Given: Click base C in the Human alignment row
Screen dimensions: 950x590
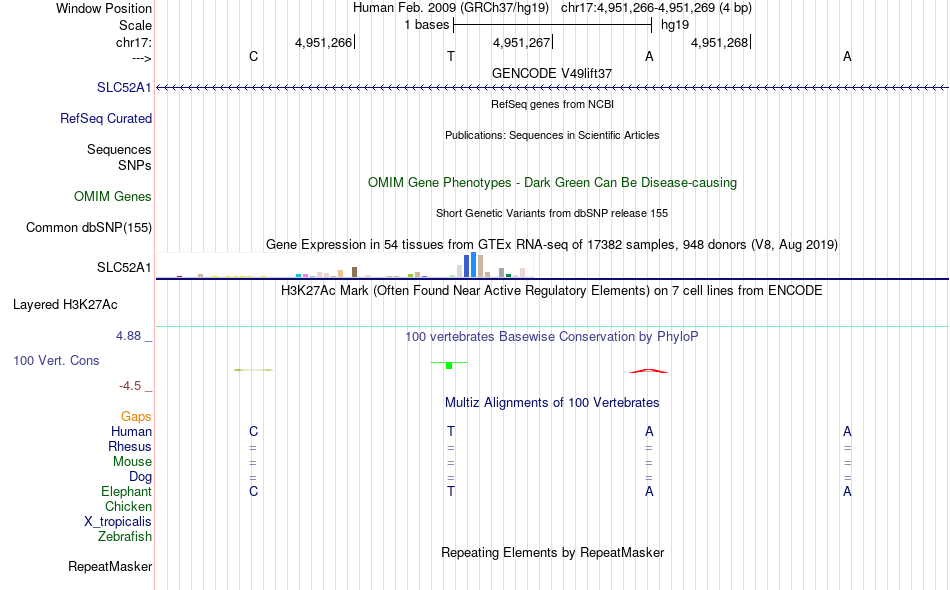Looking at the screenshot, I should coord(253,431).
